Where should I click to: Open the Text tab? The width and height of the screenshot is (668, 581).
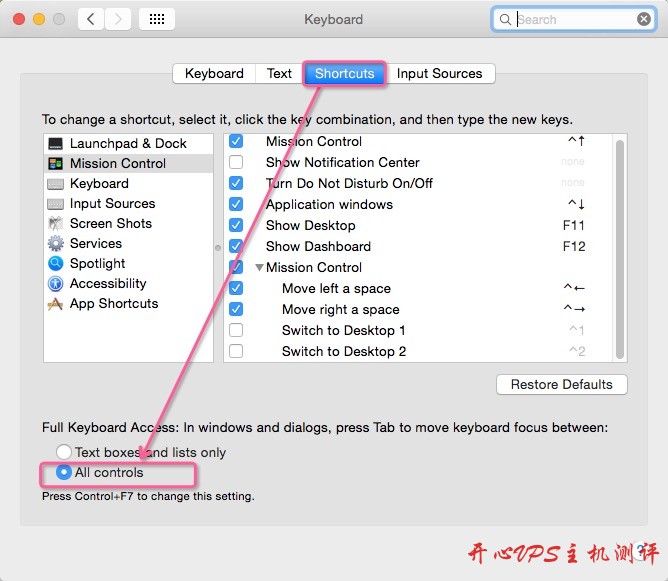tap(279, 74)
